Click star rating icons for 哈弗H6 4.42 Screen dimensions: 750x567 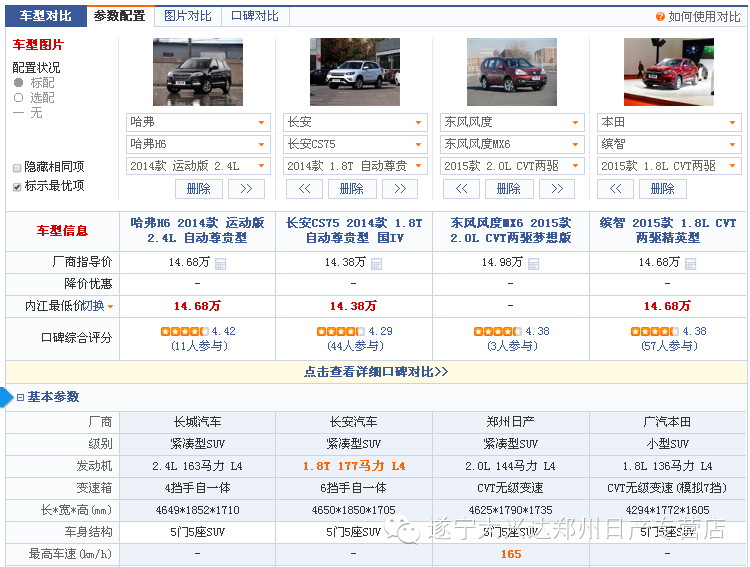[x=185, y=331]
